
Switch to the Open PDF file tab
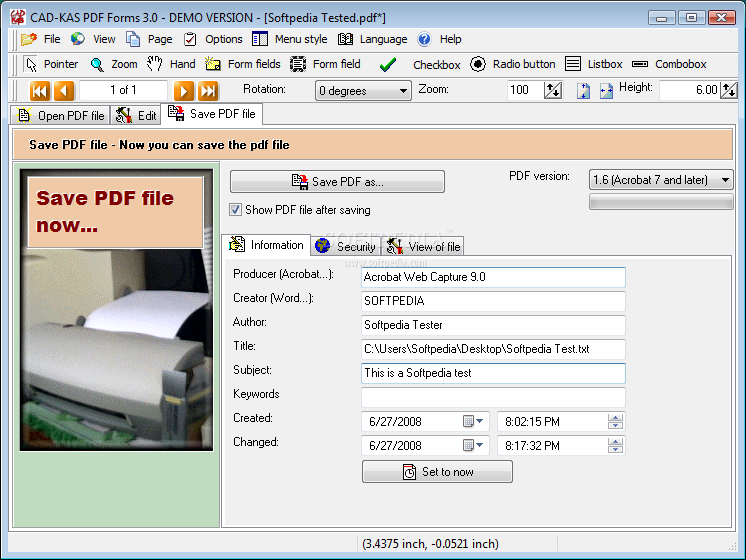(x=60, y=116)
